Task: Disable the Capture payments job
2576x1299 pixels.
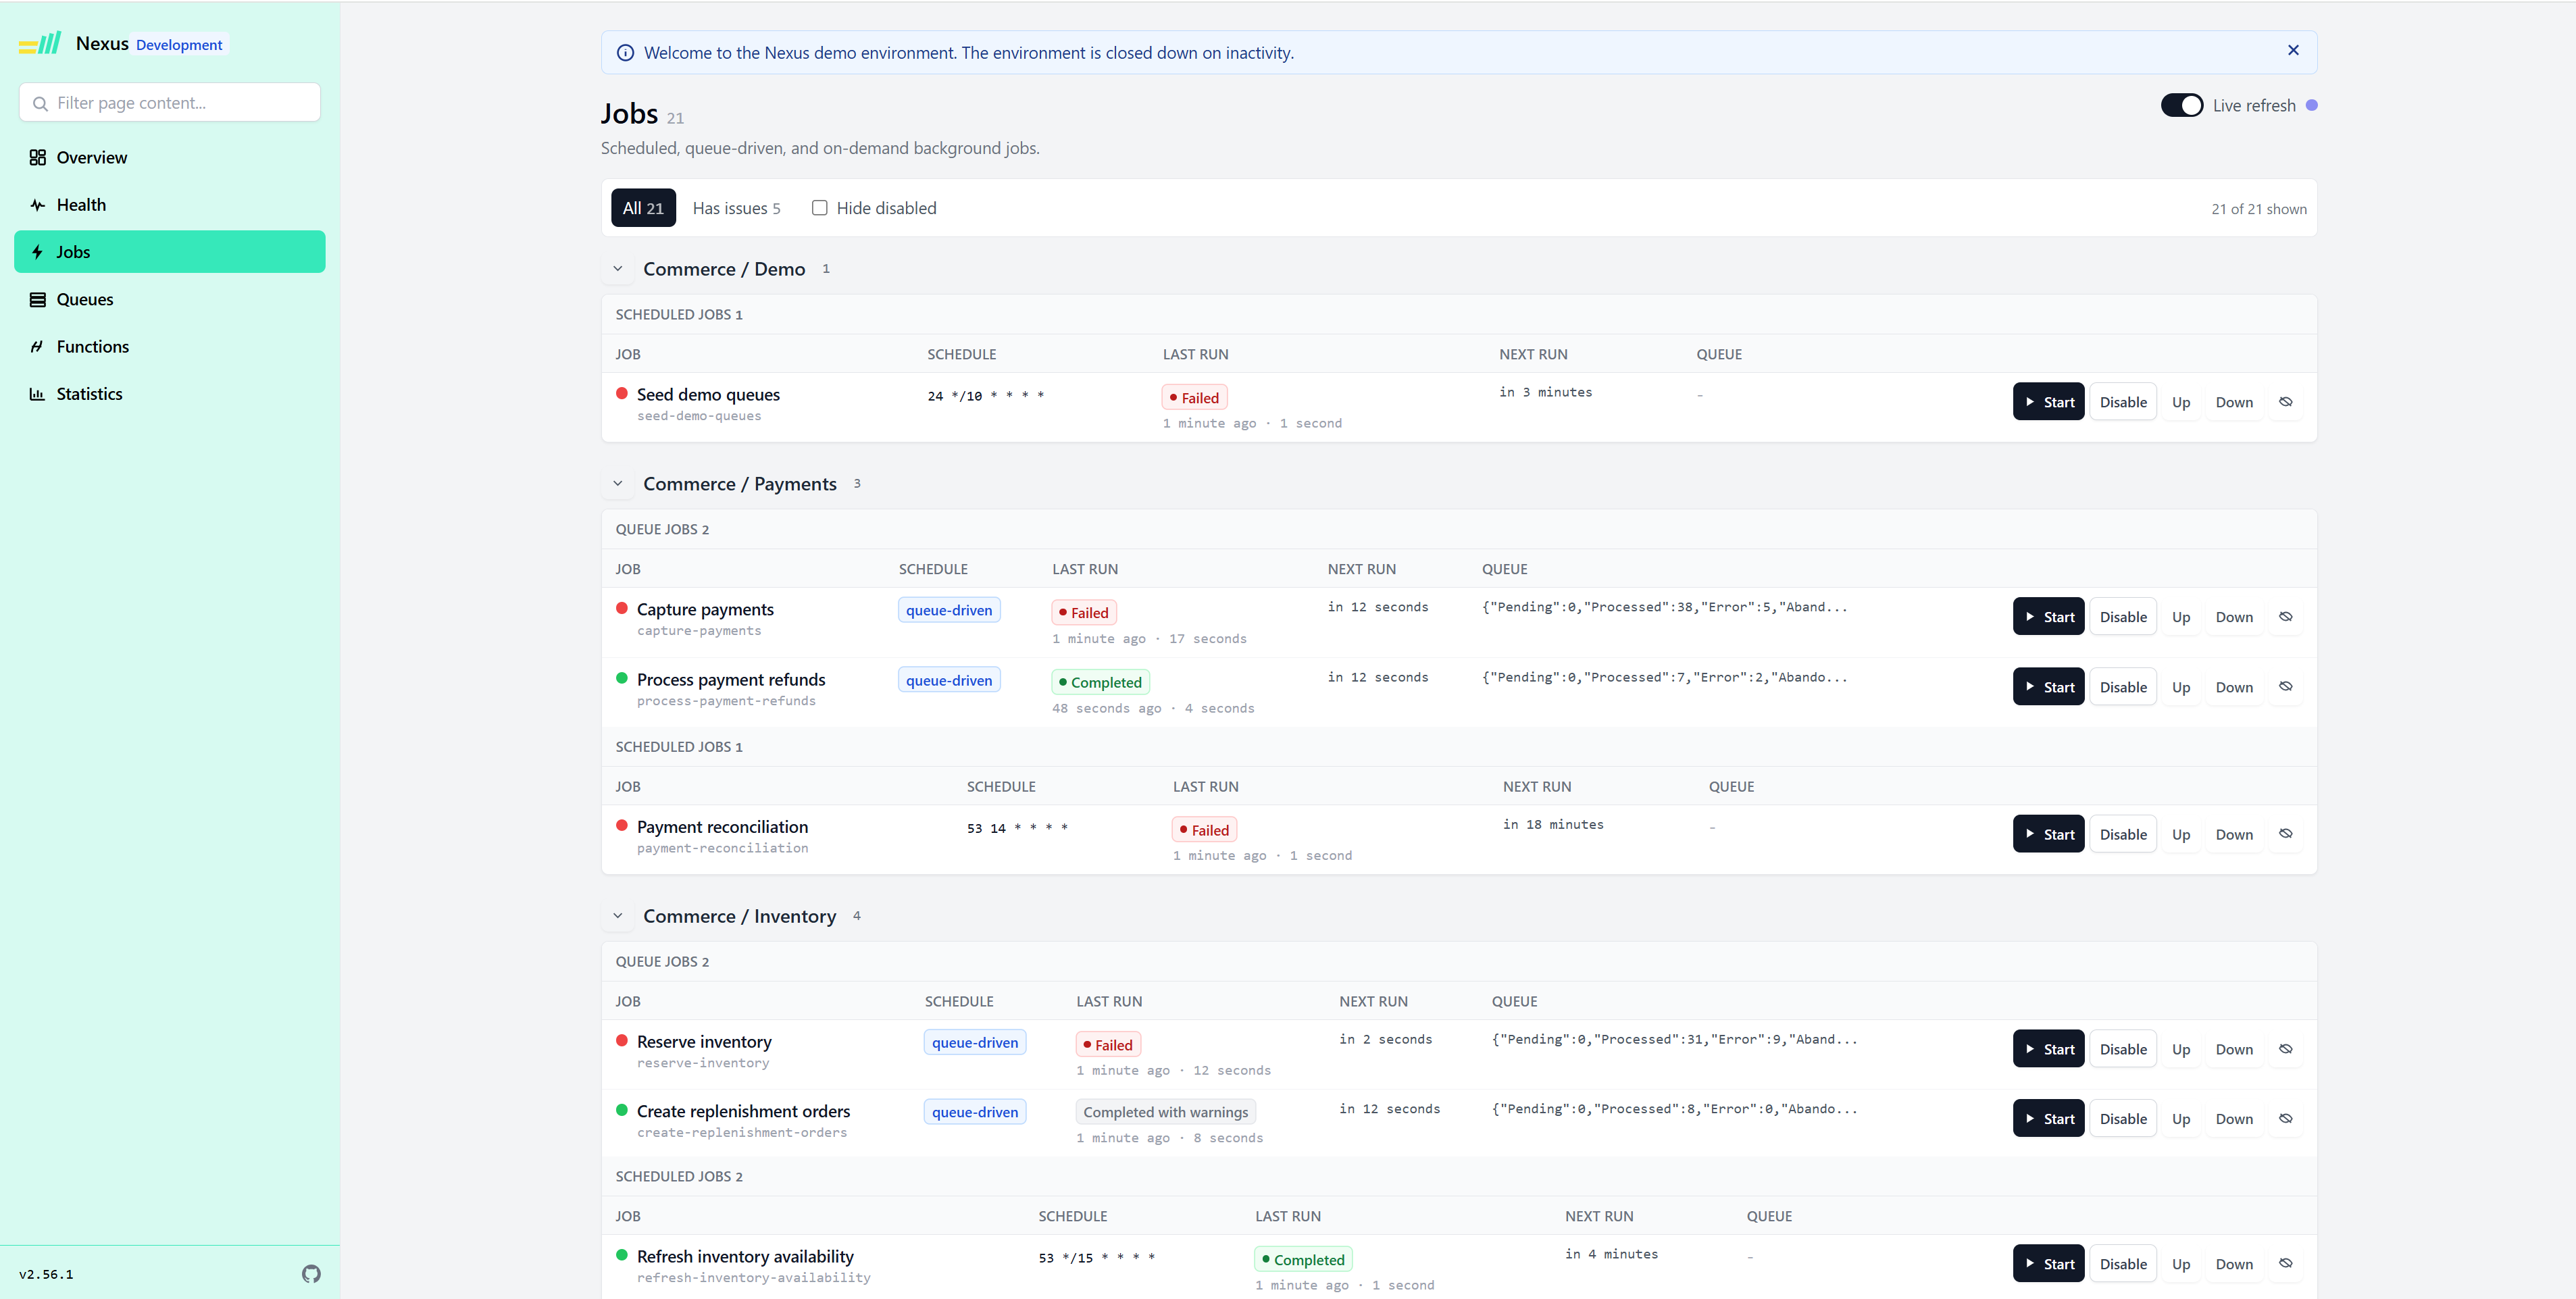Action: [x=2123, y=617]
